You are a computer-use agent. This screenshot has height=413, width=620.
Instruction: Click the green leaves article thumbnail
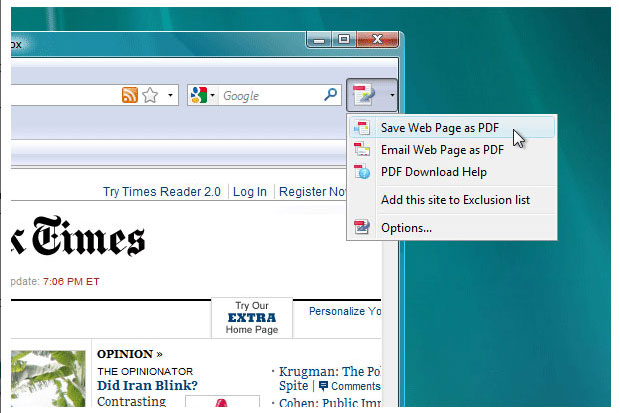(48, 378)
